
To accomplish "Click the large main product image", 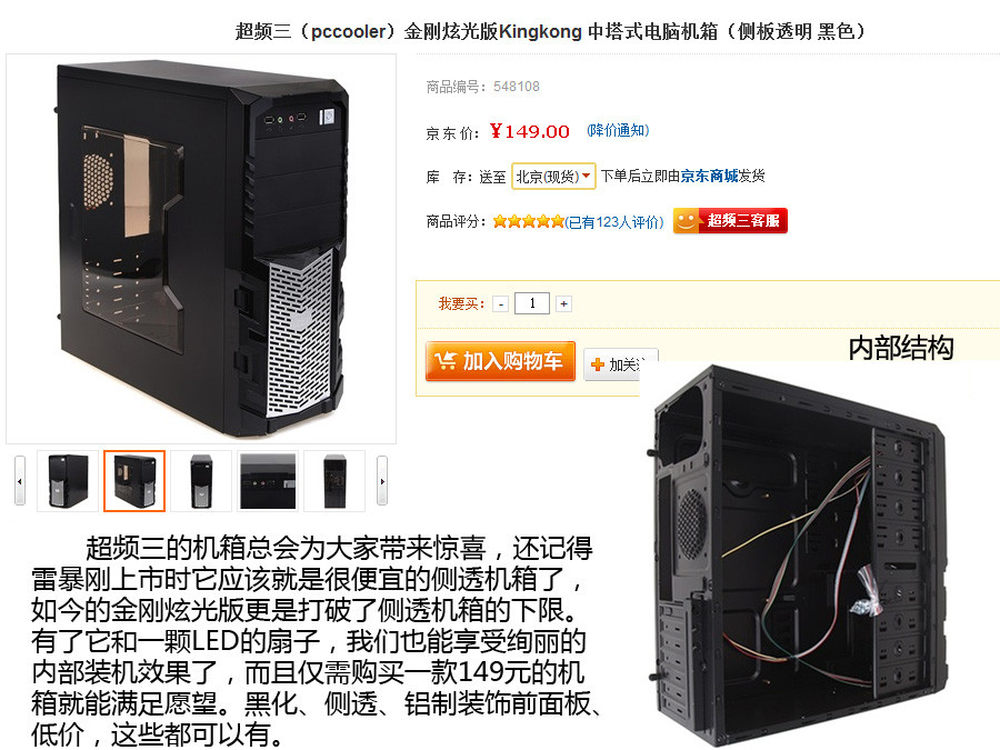I will tap(202, 249).
